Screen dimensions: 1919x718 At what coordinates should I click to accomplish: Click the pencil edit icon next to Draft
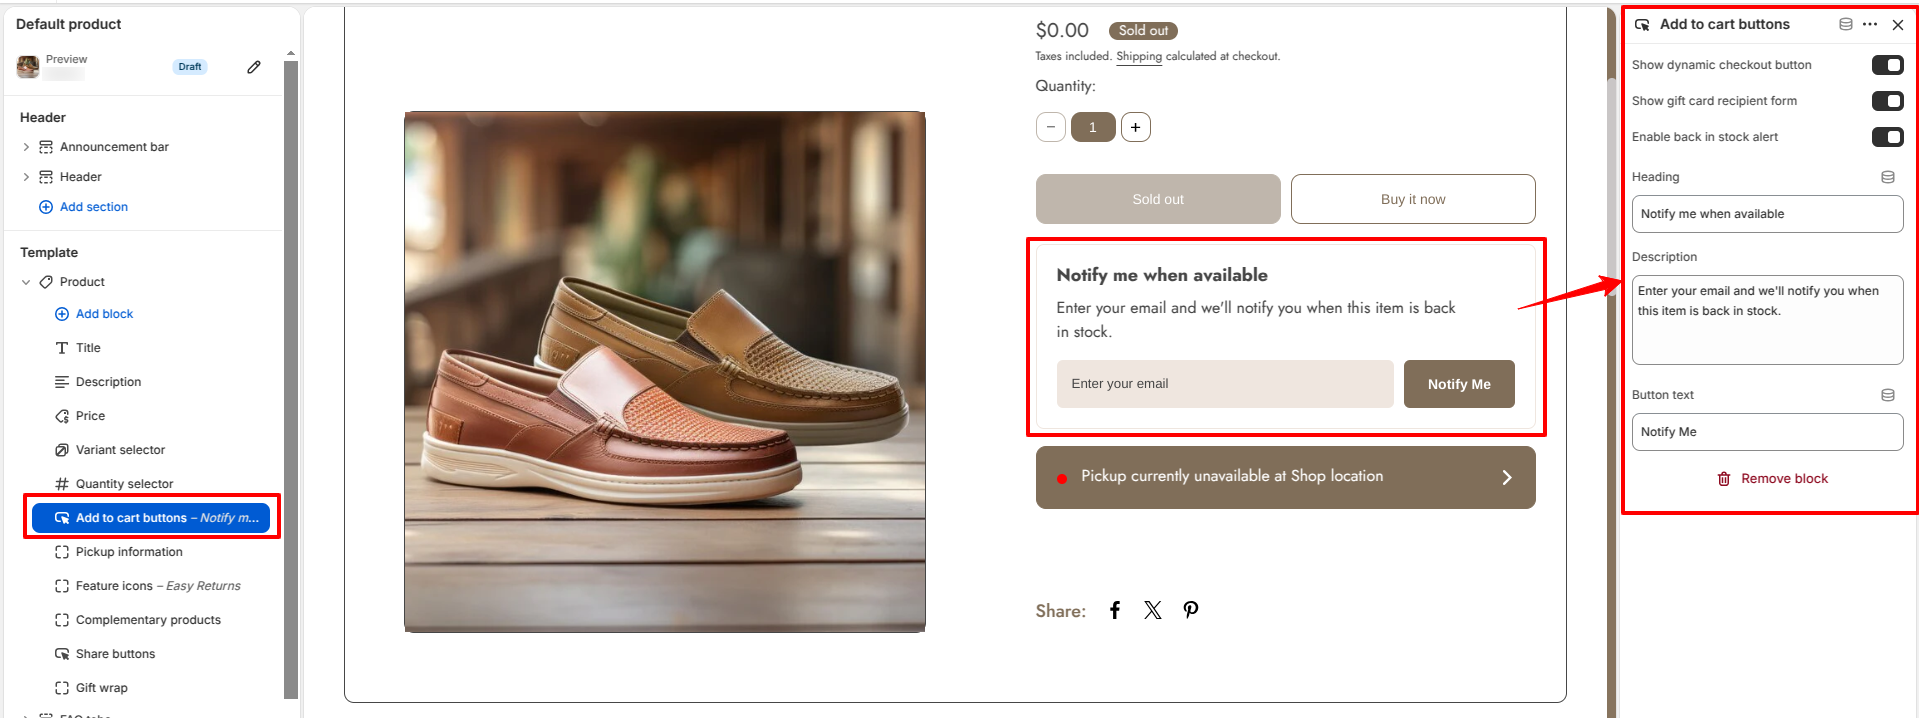(x=254, y=67)
